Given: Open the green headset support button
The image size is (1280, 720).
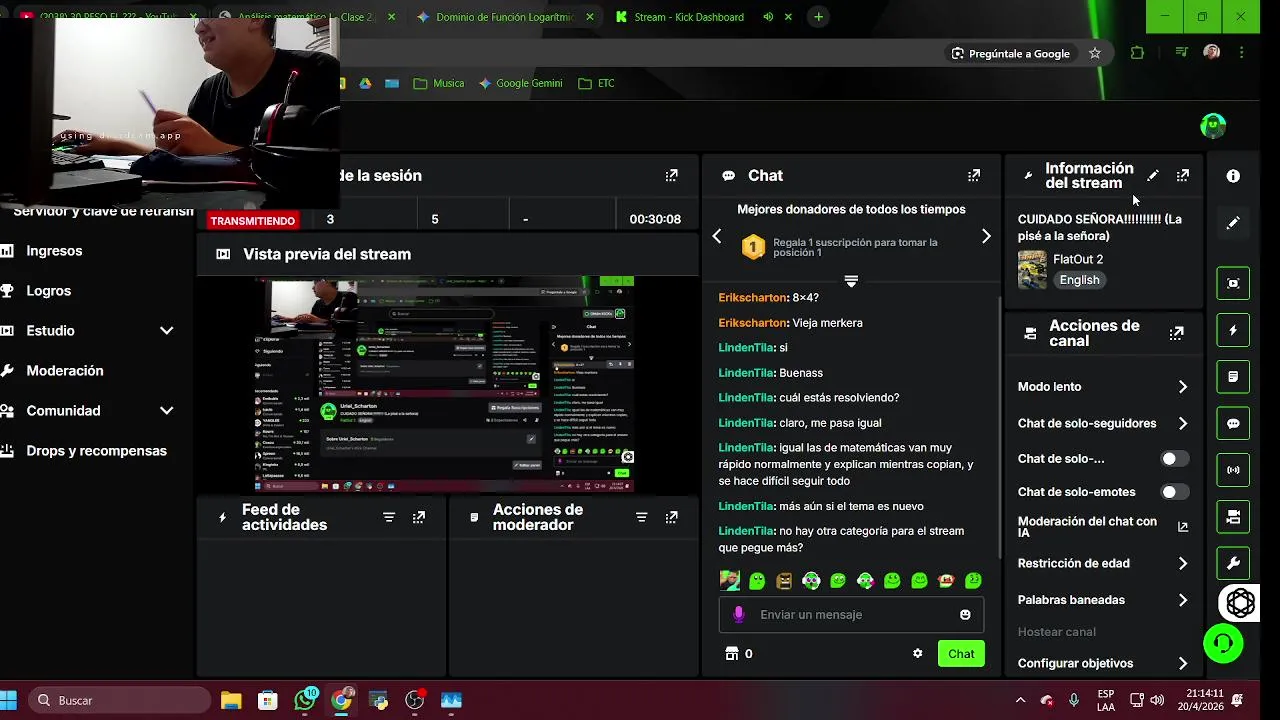Looking at the screenshot, I should pyautogui.click(x=1223, y=643).
